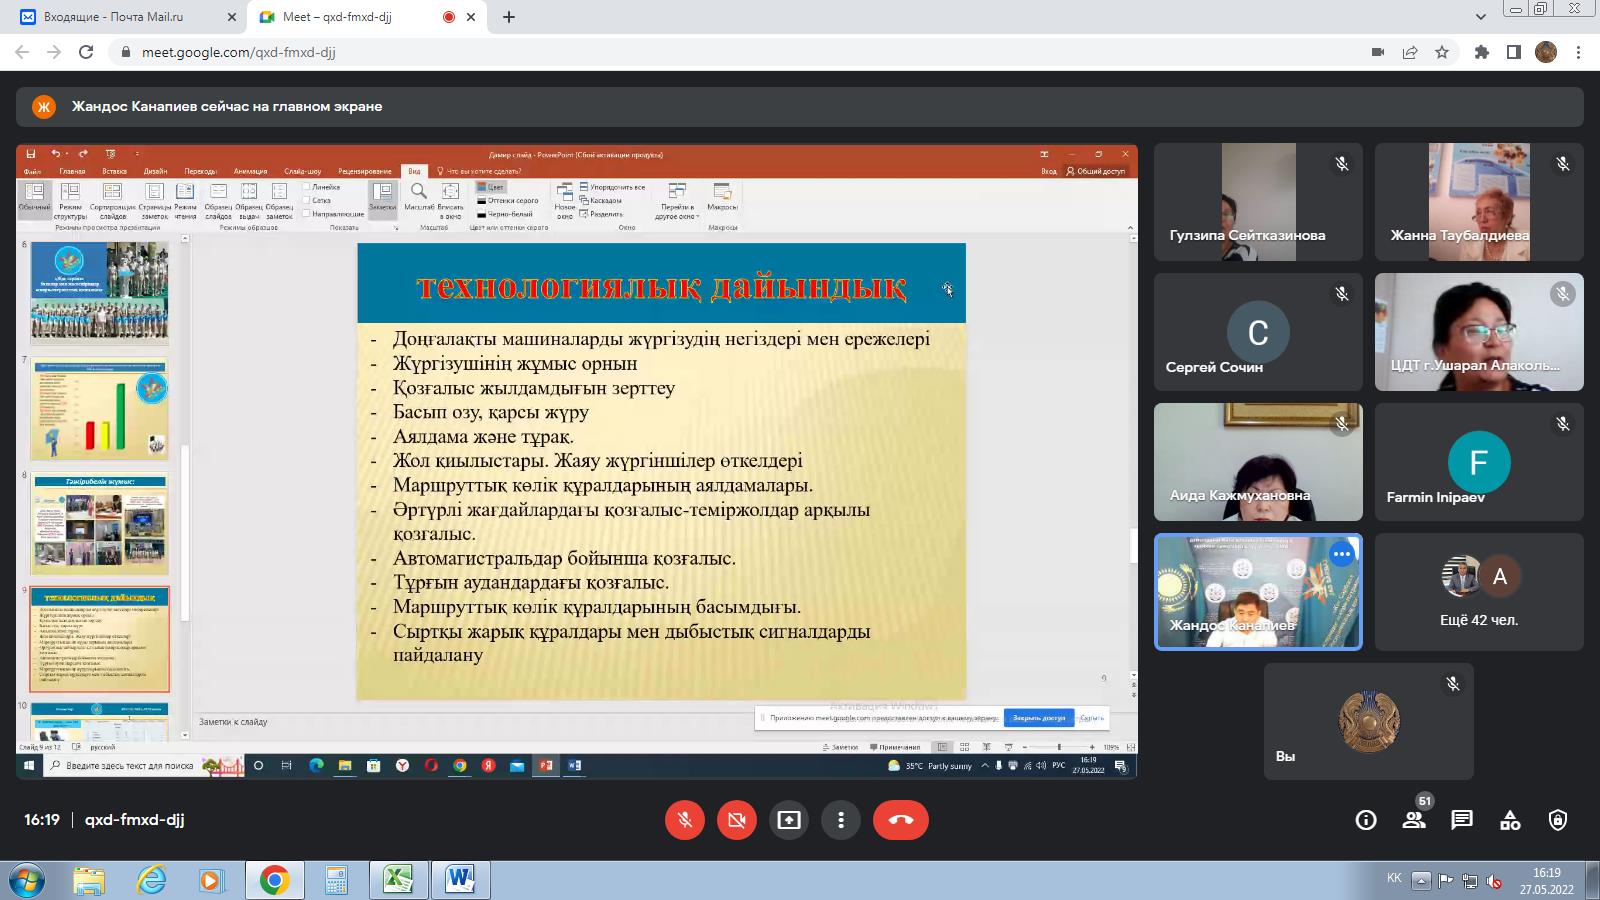The width and height of the screenshot is (1600, 900).
Task: Expand the Chrome tab search chevron
Action: click(x=1481, y=17)
